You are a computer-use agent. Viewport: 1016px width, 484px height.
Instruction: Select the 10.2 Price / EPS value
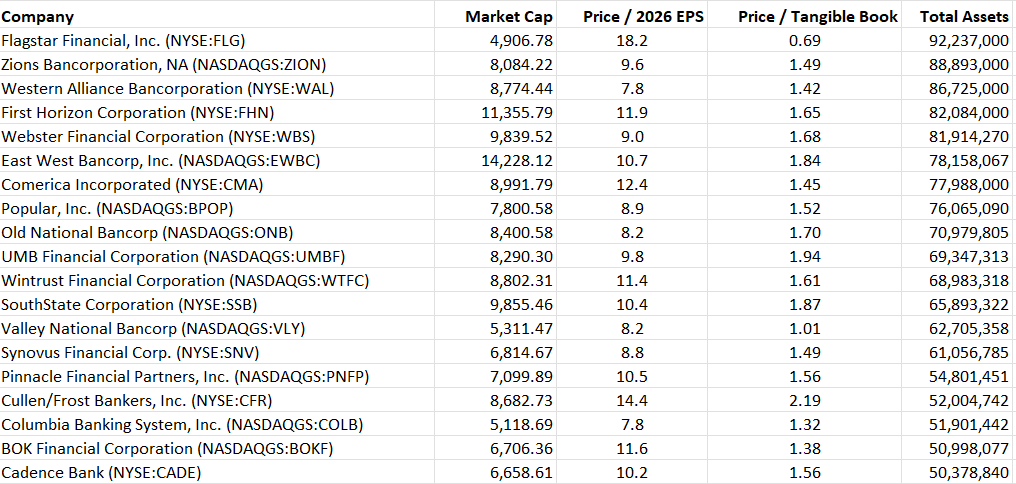[x=632, y=472]
